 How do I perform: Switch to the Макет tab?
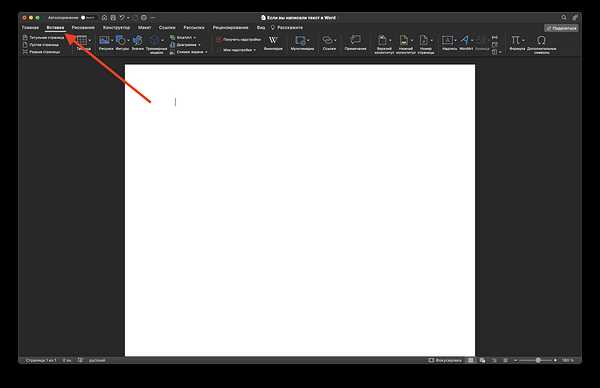tap(144, 28)
